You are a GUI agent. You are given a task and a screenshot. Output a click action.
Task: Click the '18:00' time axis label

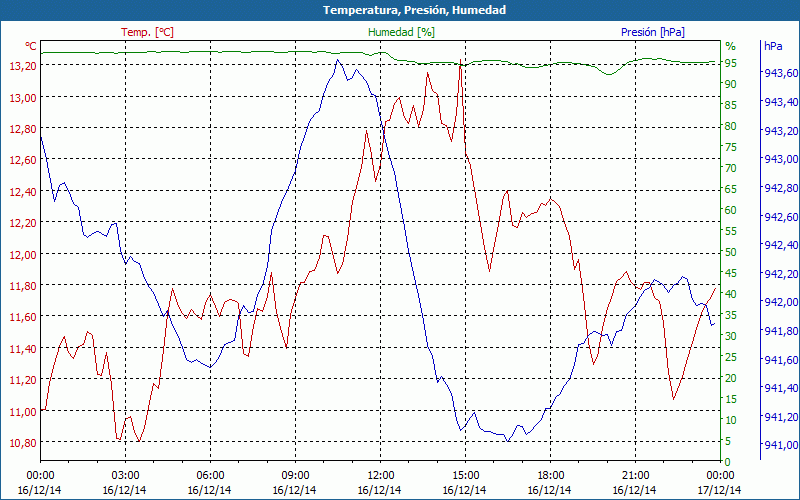[x=550, y=476]
